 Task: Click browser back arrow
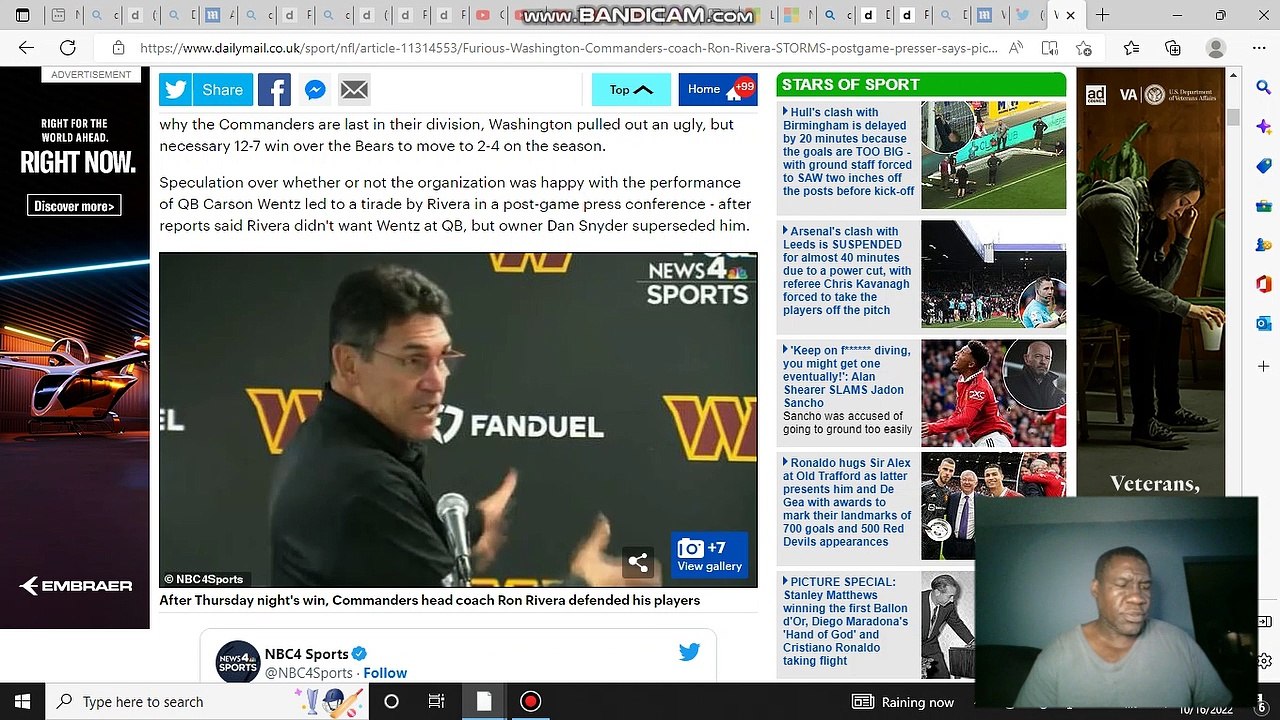coord(26,48)
